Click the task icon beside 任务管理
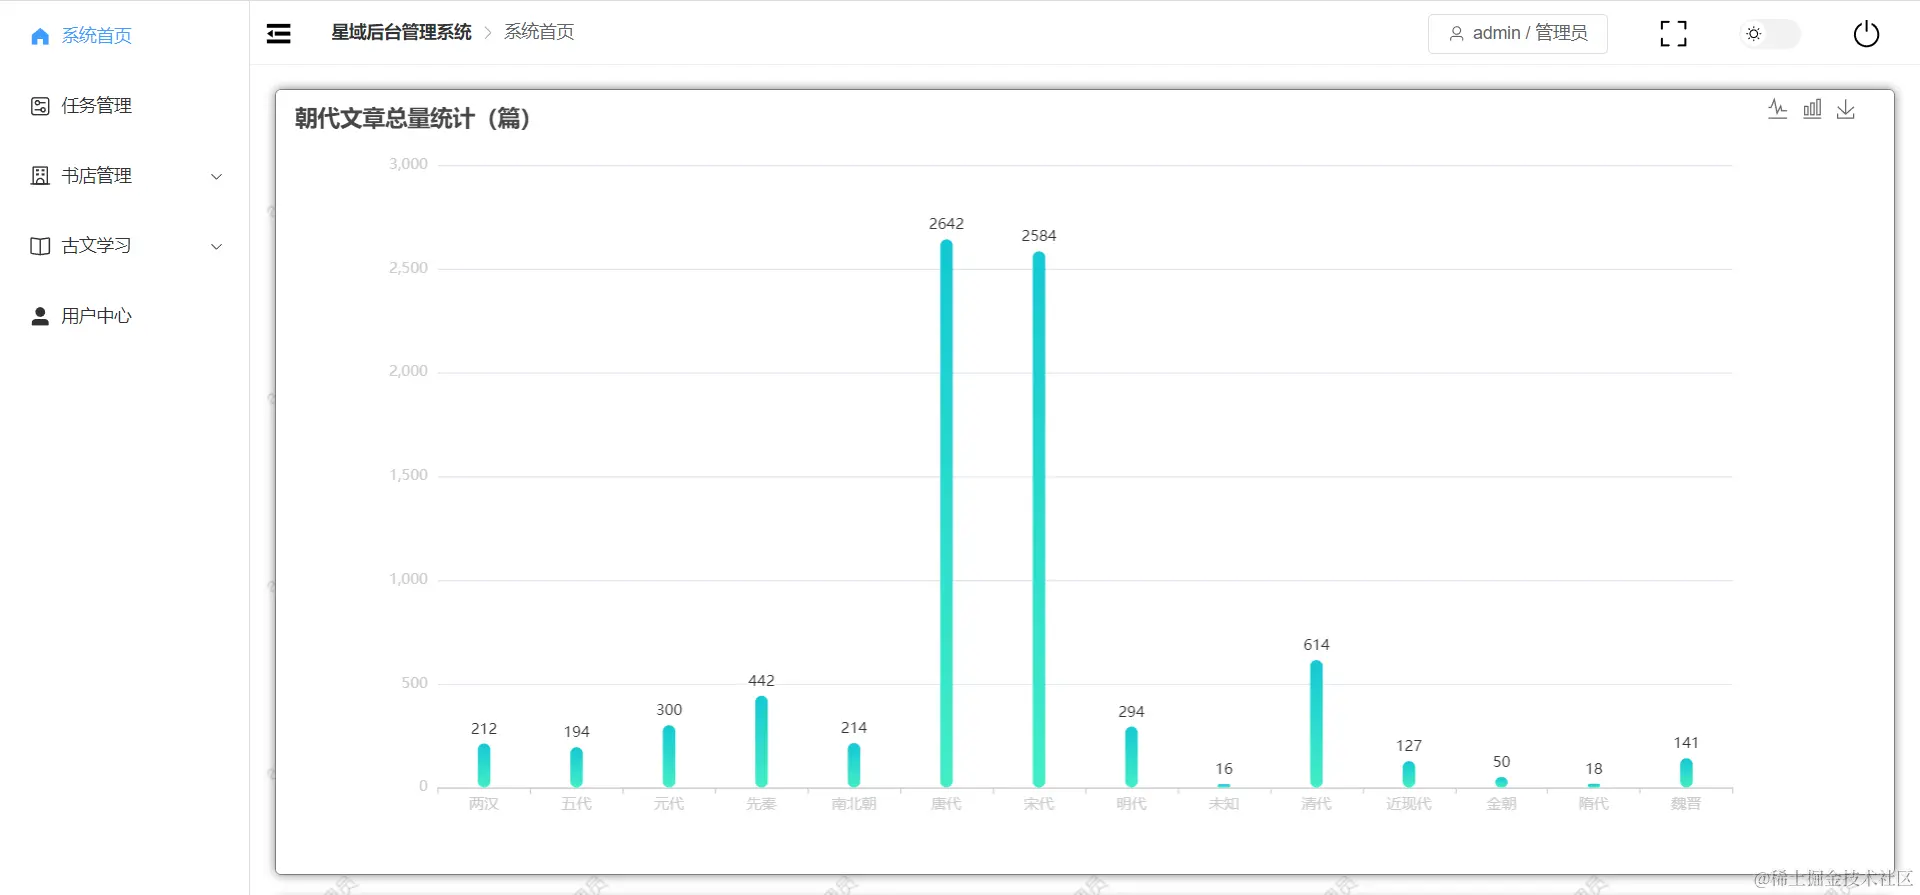This screenshot has width=1920, height=895. 40,106
